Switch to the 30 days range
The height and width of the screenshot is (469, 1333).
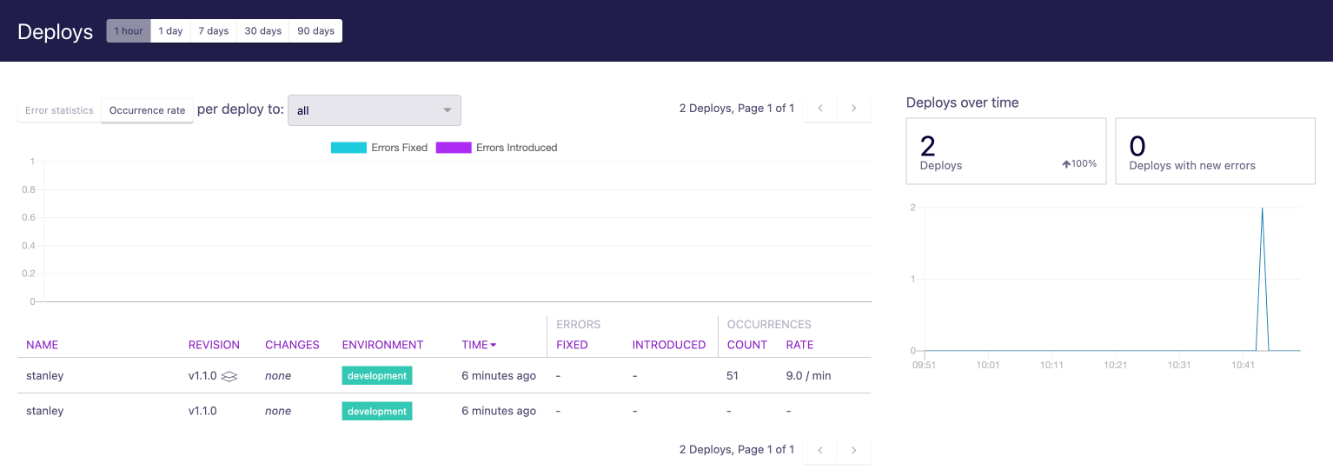[263, 31]
